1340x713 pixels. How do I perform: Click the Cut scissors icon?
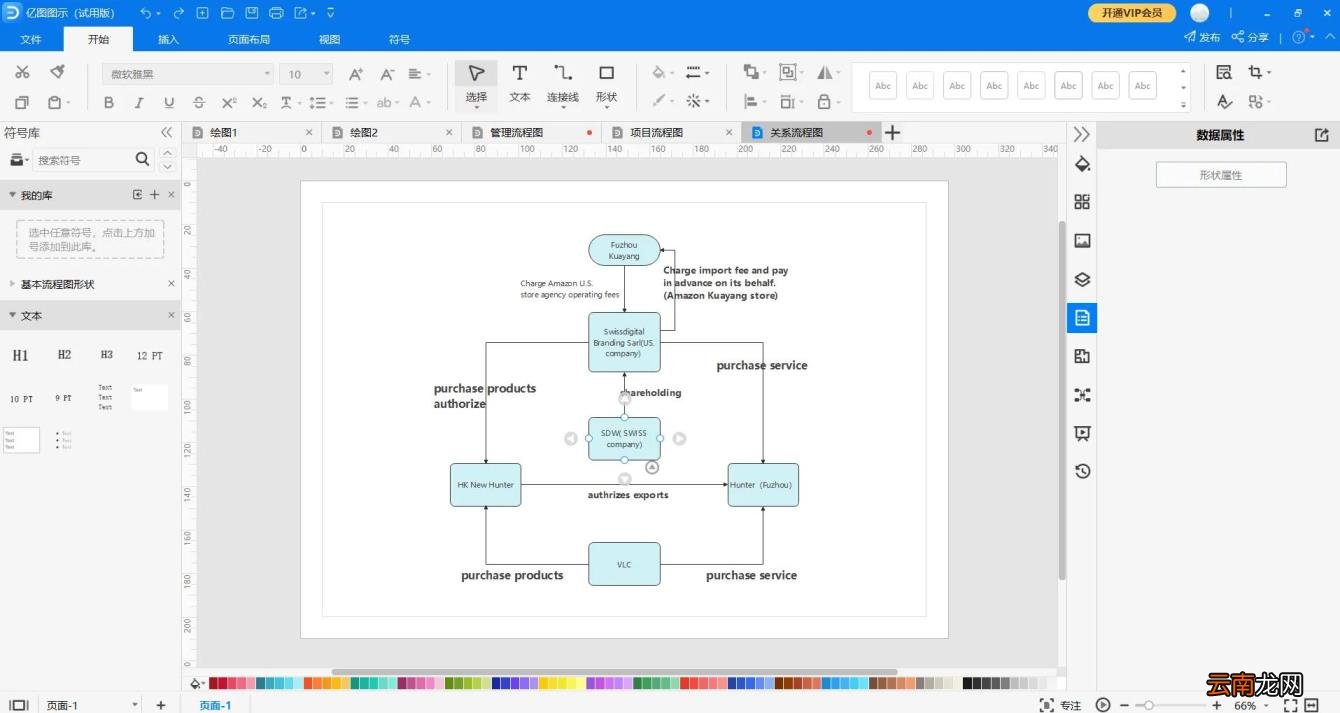click(x=22, y=72)
